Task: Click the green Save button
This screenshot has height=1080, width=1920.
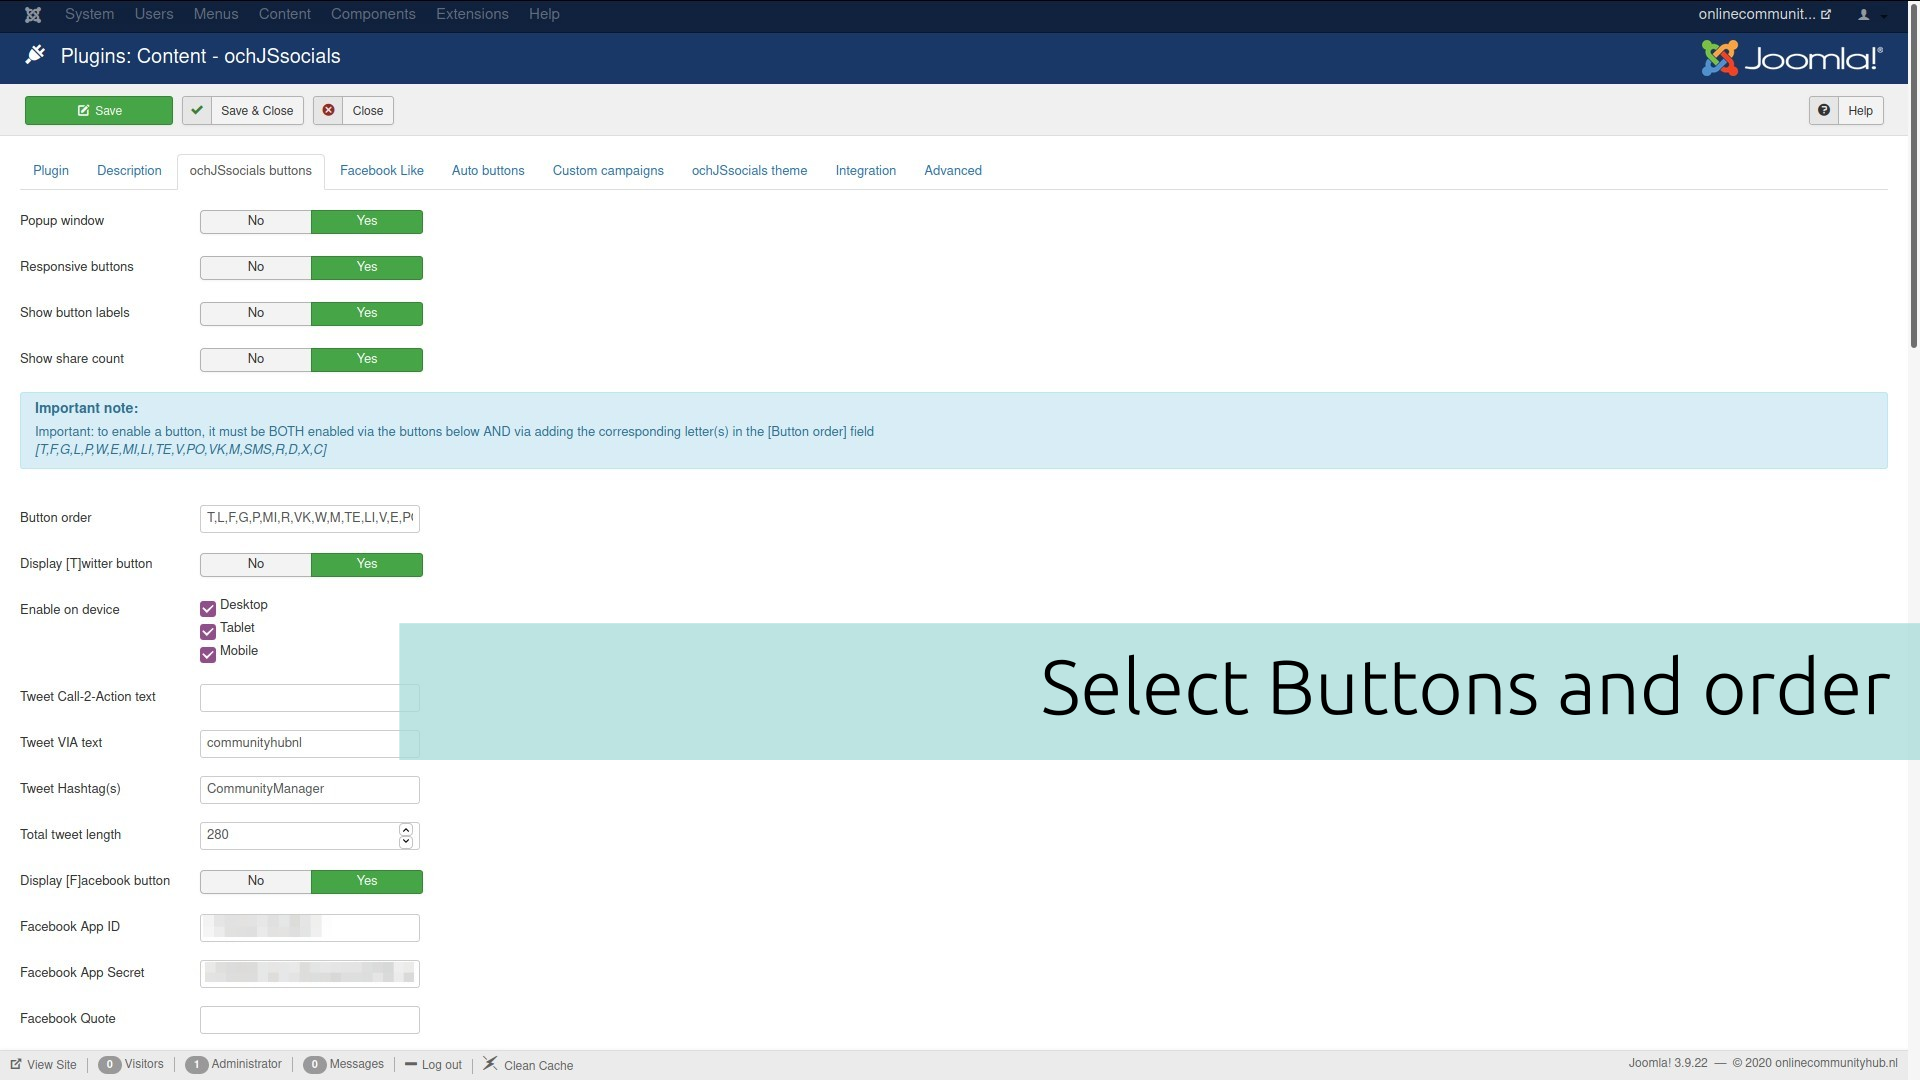Action: click(99, 111)
